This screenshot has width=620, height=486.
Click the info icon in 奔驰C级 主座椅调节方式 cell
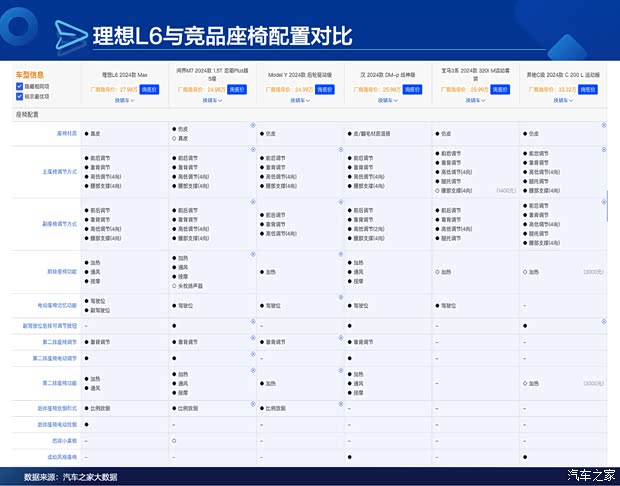click(603, 148)
